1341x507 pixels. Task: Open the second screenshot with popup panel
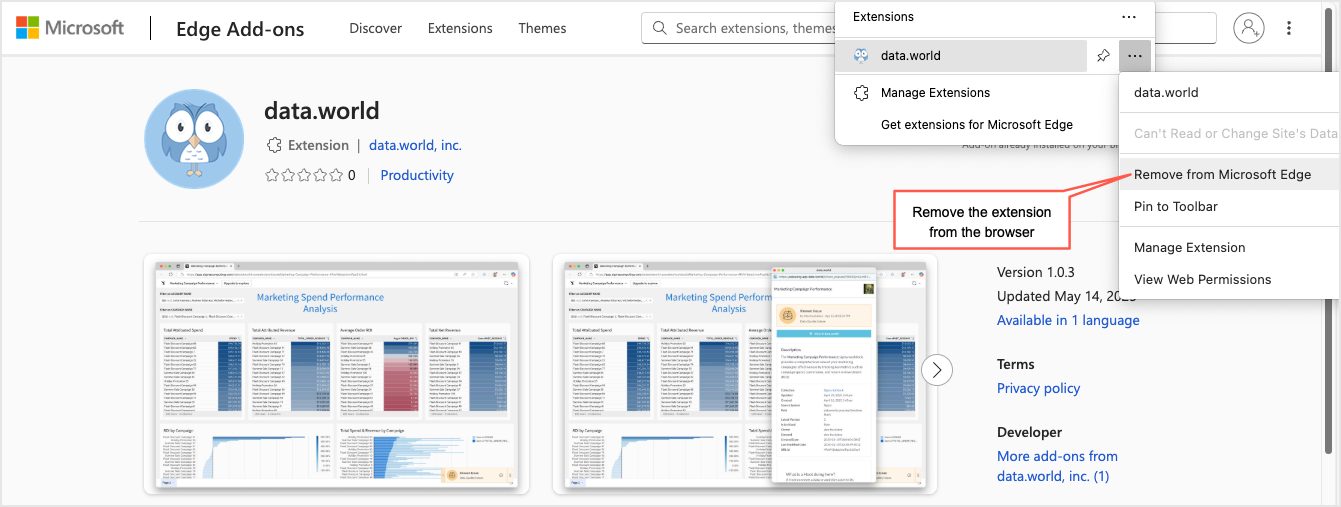(745, 374)
